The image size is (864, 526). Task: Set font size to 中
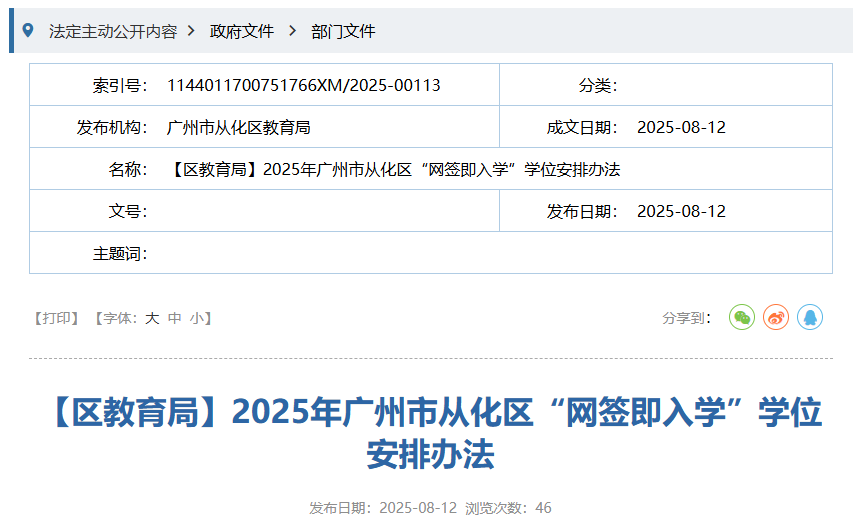(x=175, y=318)
